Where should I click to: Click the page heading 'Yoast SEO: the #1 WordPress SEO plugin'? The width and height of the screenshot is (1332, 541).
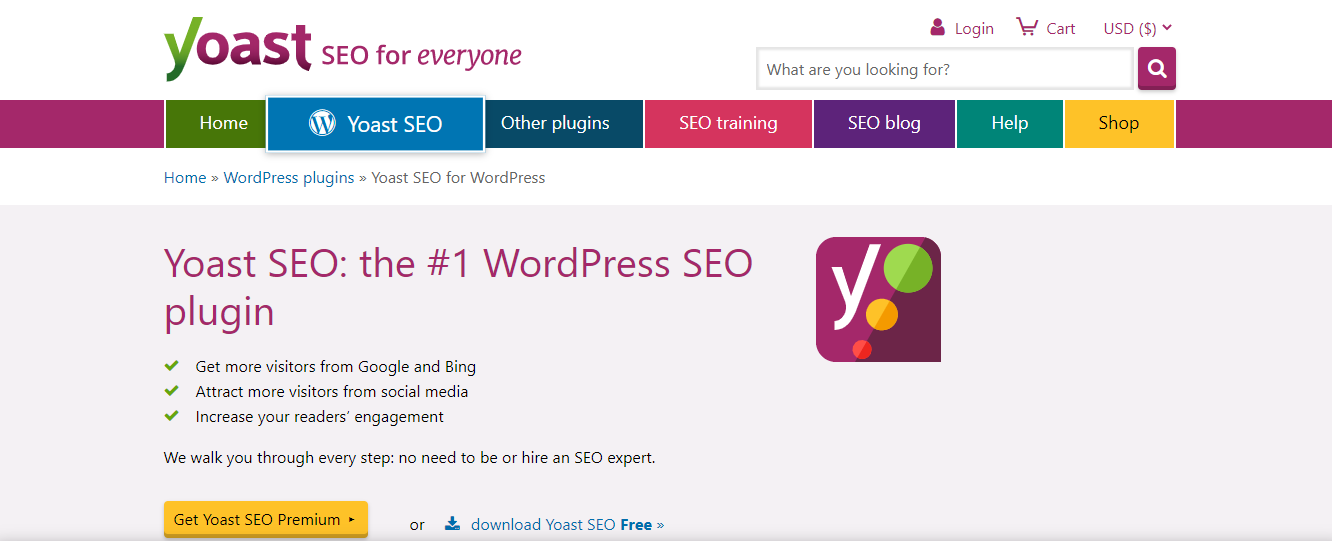click(458, 287)
